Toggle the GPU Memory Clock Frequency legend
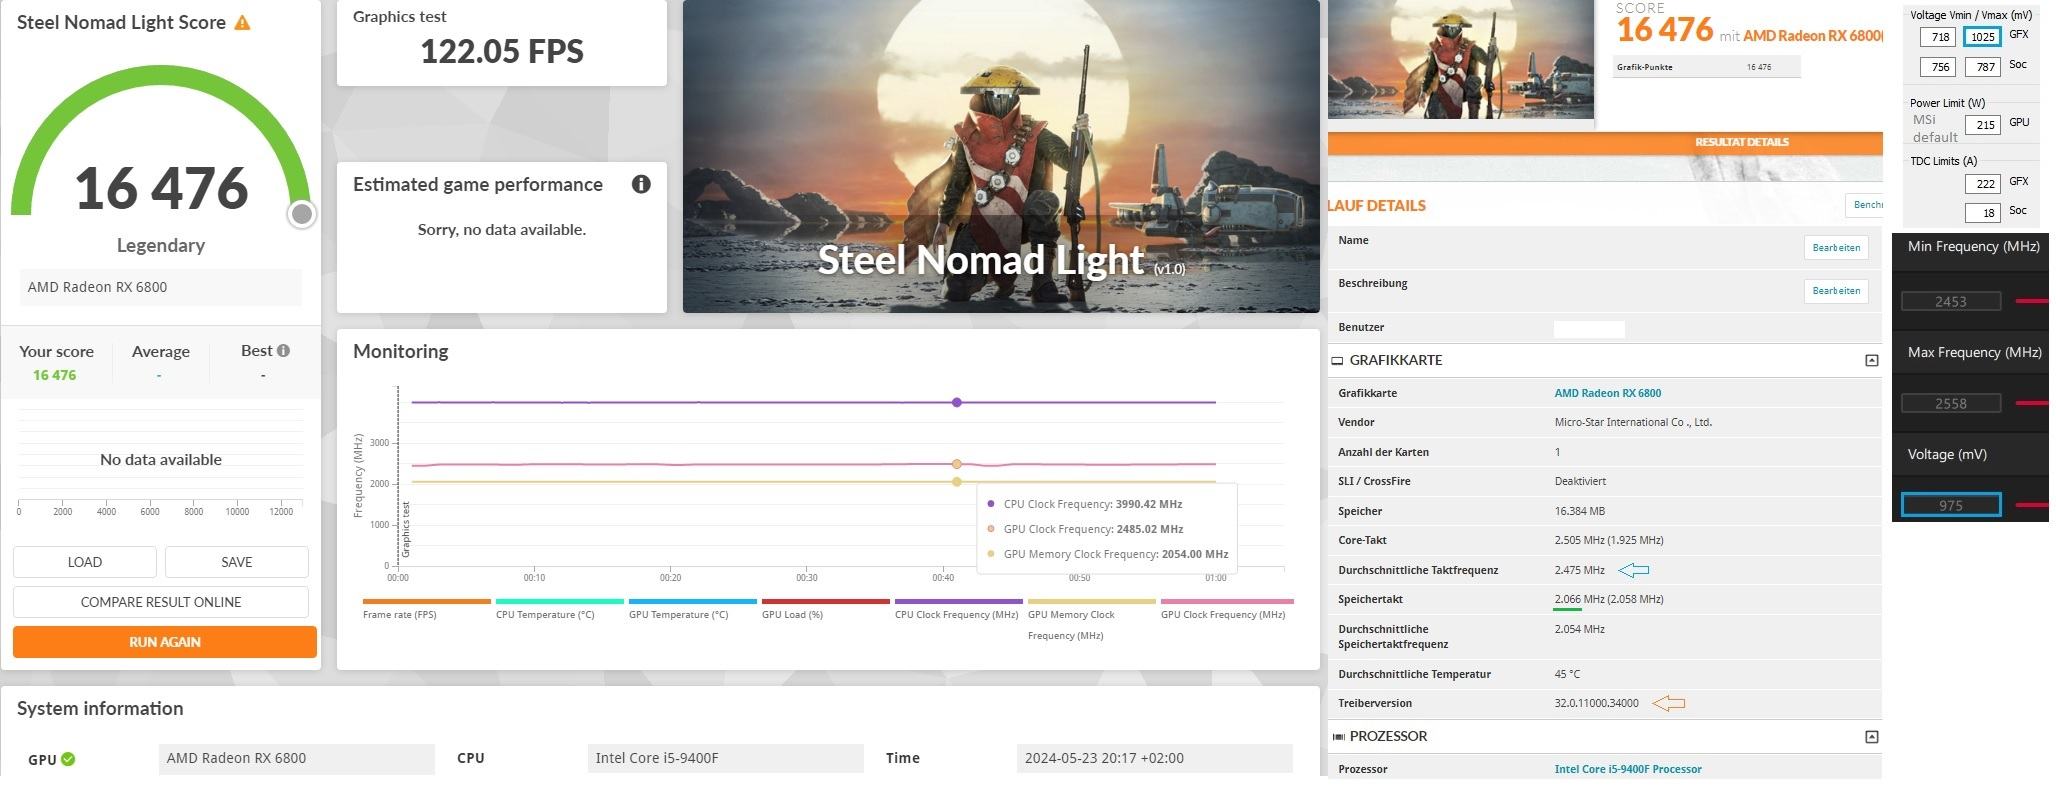Image resolution: width=2056 pixels, height=786 pixels. [x=1092, y=619]
